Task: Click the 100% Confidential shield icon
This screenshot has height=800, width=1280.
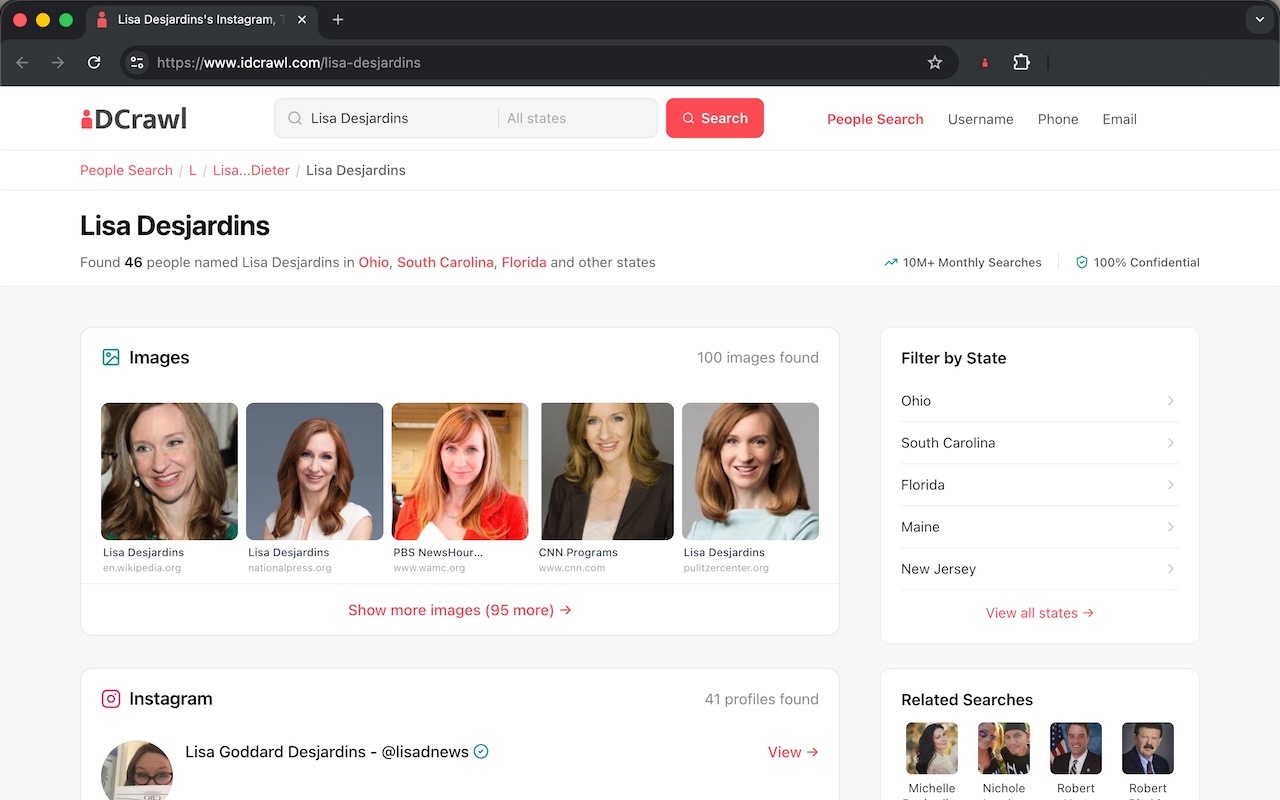Action: (1081, 262)
